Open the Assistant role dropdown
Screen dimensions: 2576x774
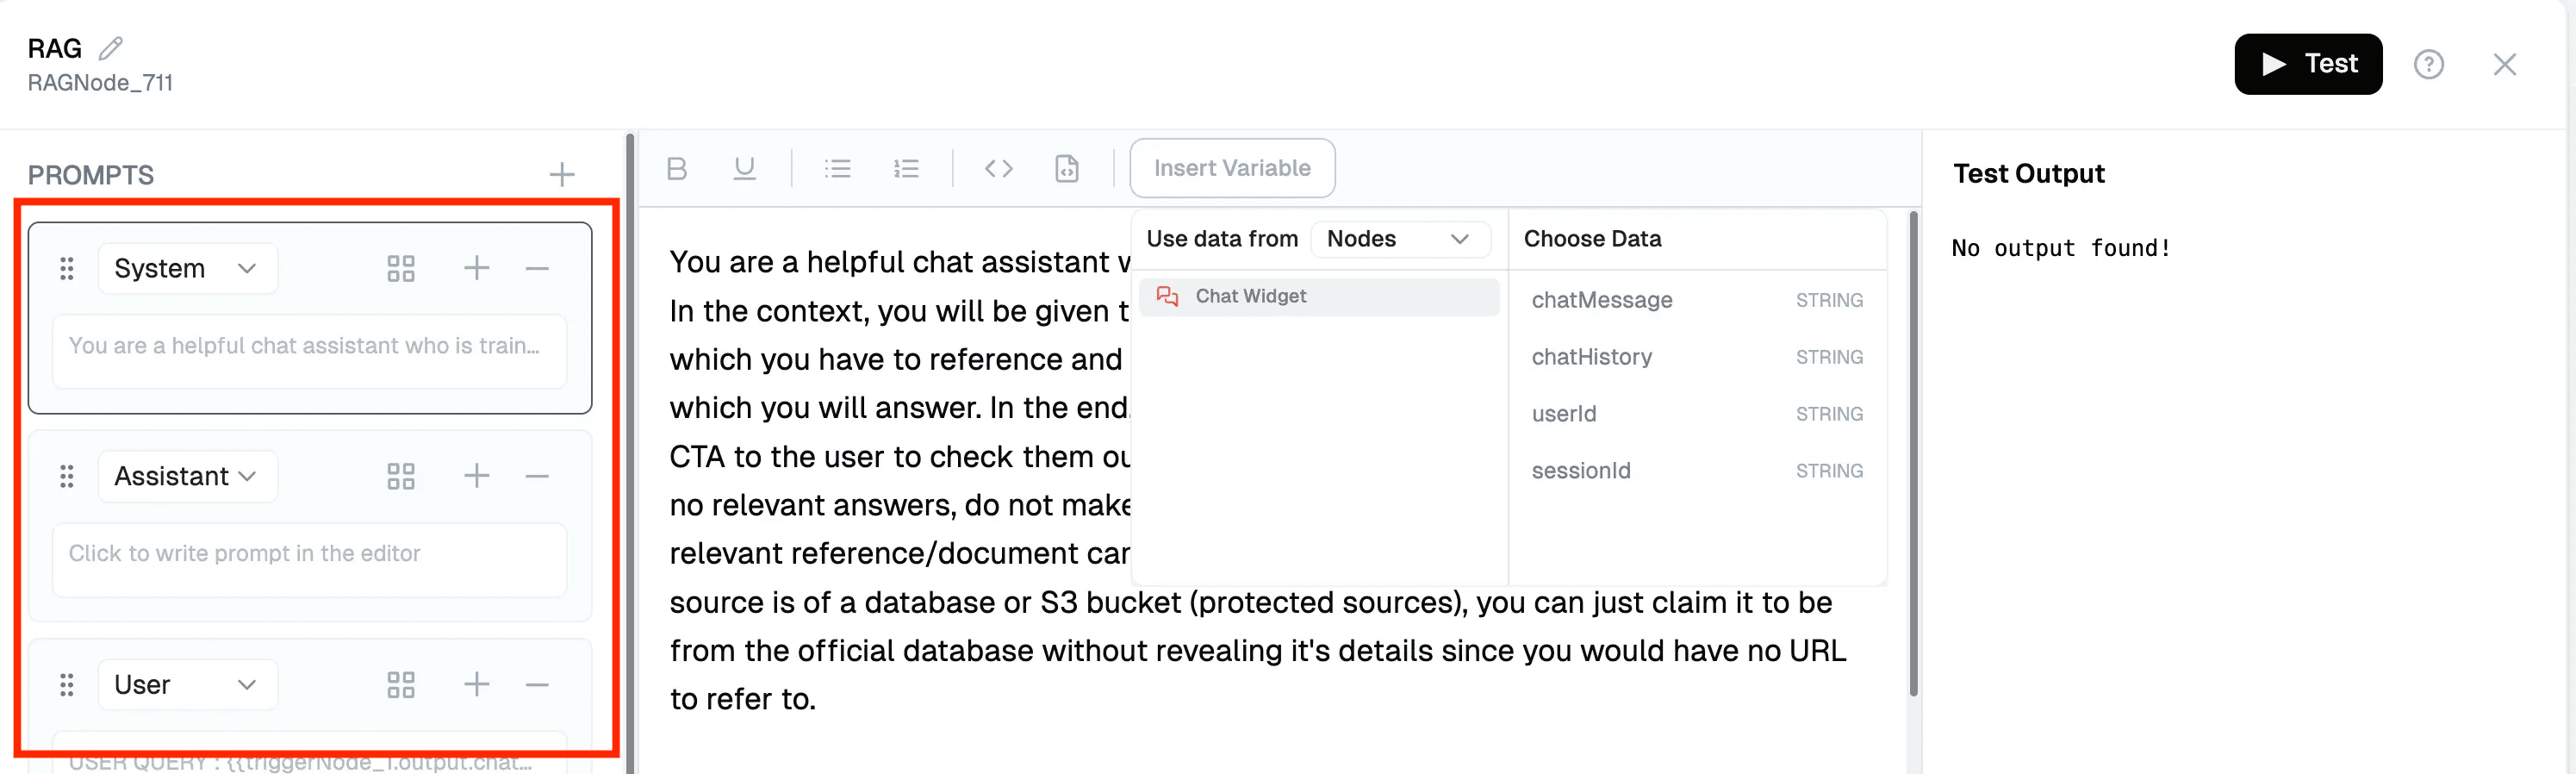point(187,476)
